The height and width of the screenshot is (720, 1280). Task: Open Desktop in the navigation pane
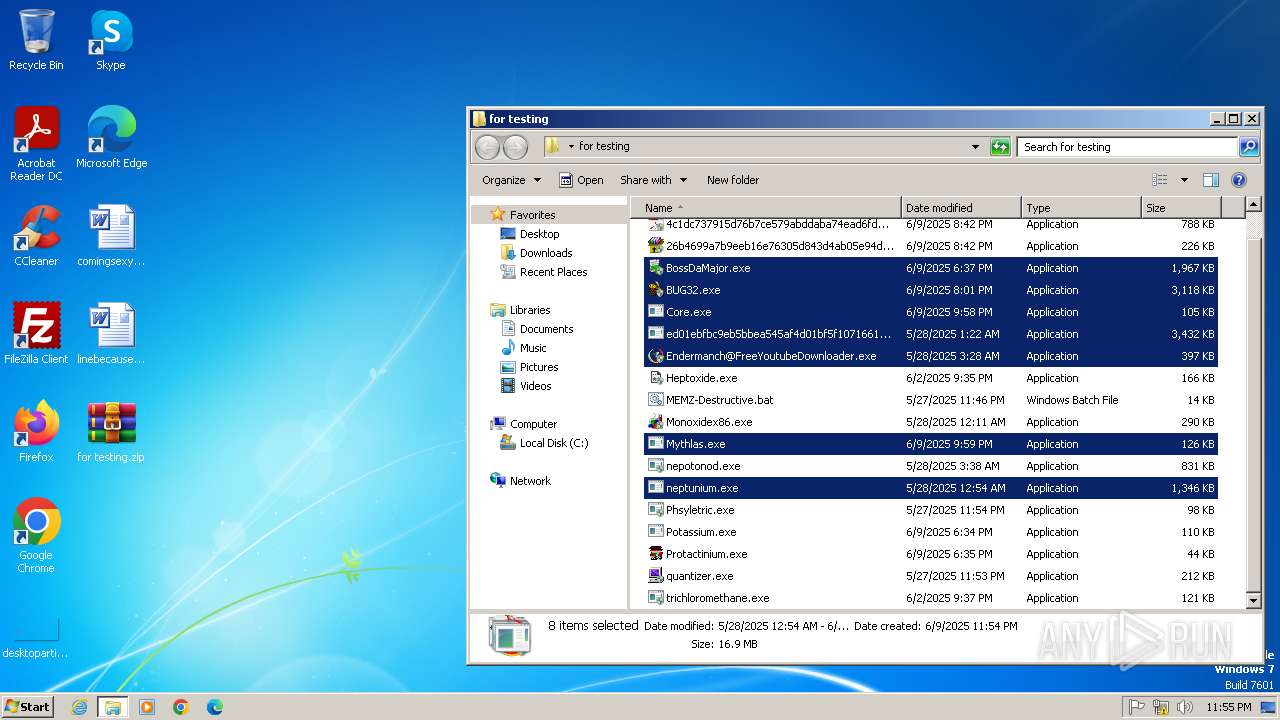[x=539, y=234]
